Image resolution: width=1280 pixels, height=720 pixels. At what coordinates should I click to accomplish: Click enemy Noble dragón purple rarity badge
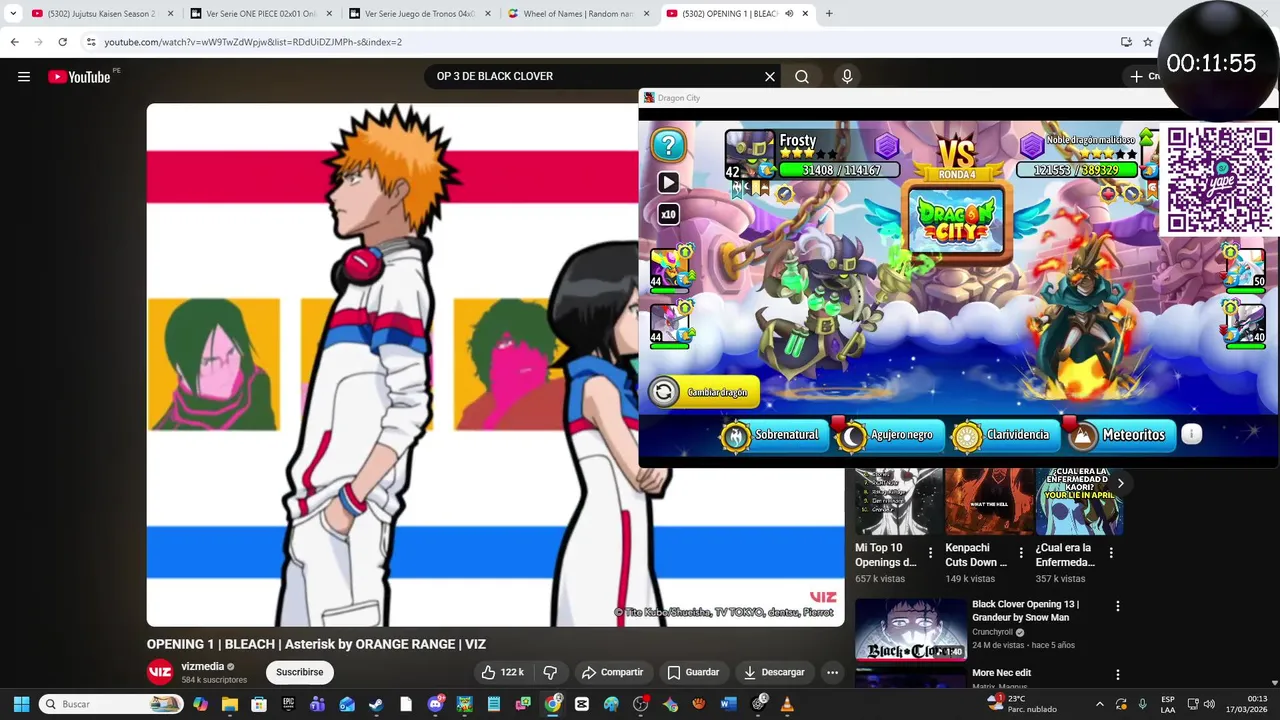pyautogui.click(x=1031, y=146)
